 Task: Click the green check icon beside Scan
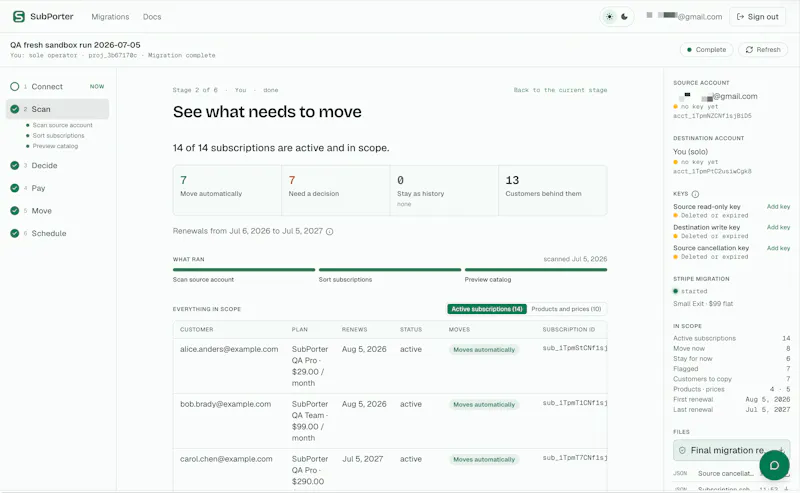click(x=15, y=109)
